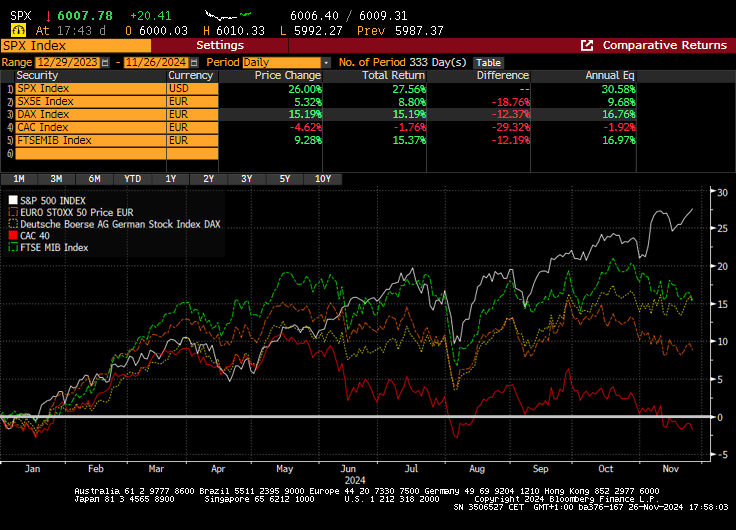736x530 pixels.
Task: Click the EUR currency field for CAC Index
Action: [x=192, y=128]
